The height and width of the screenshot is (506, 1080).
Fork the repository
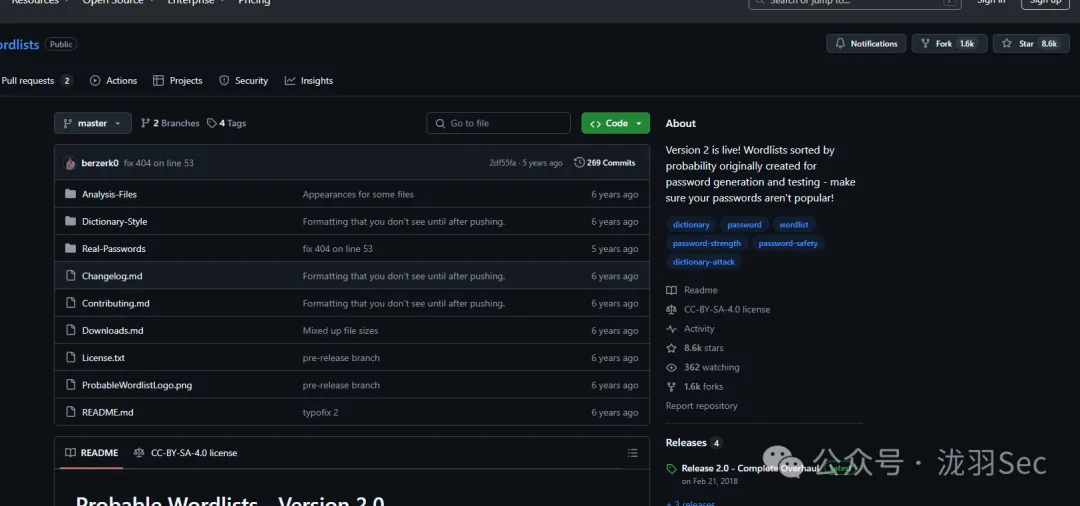[949, 43]
